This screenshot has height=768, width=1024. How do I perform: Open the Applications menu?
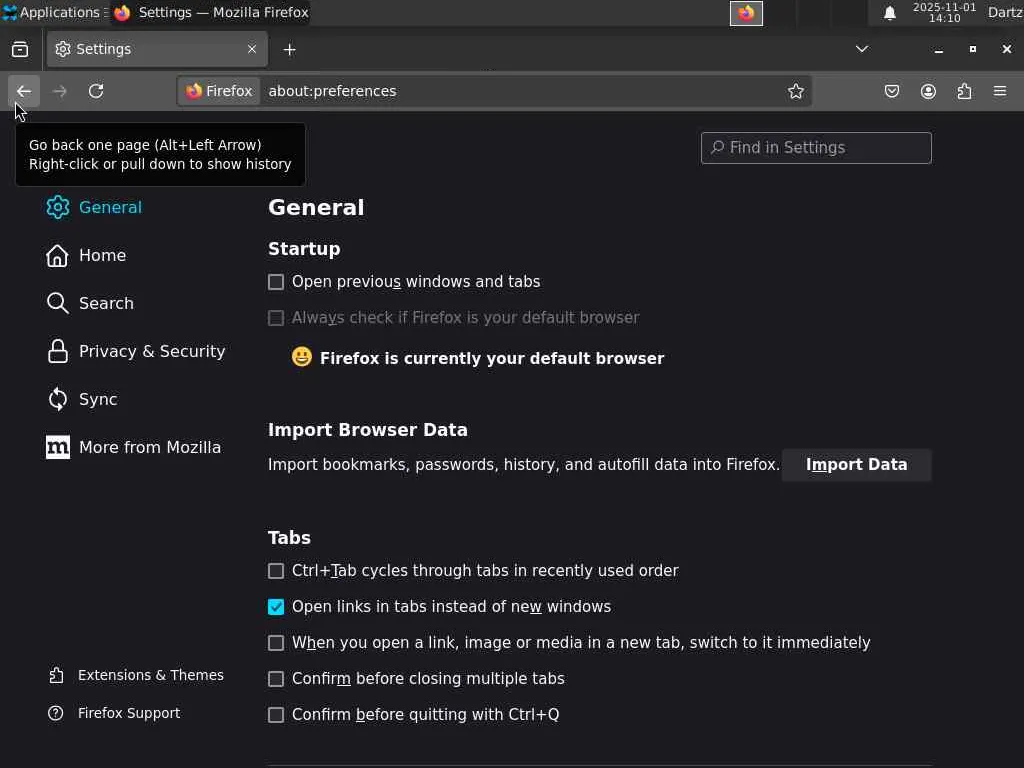52,13
